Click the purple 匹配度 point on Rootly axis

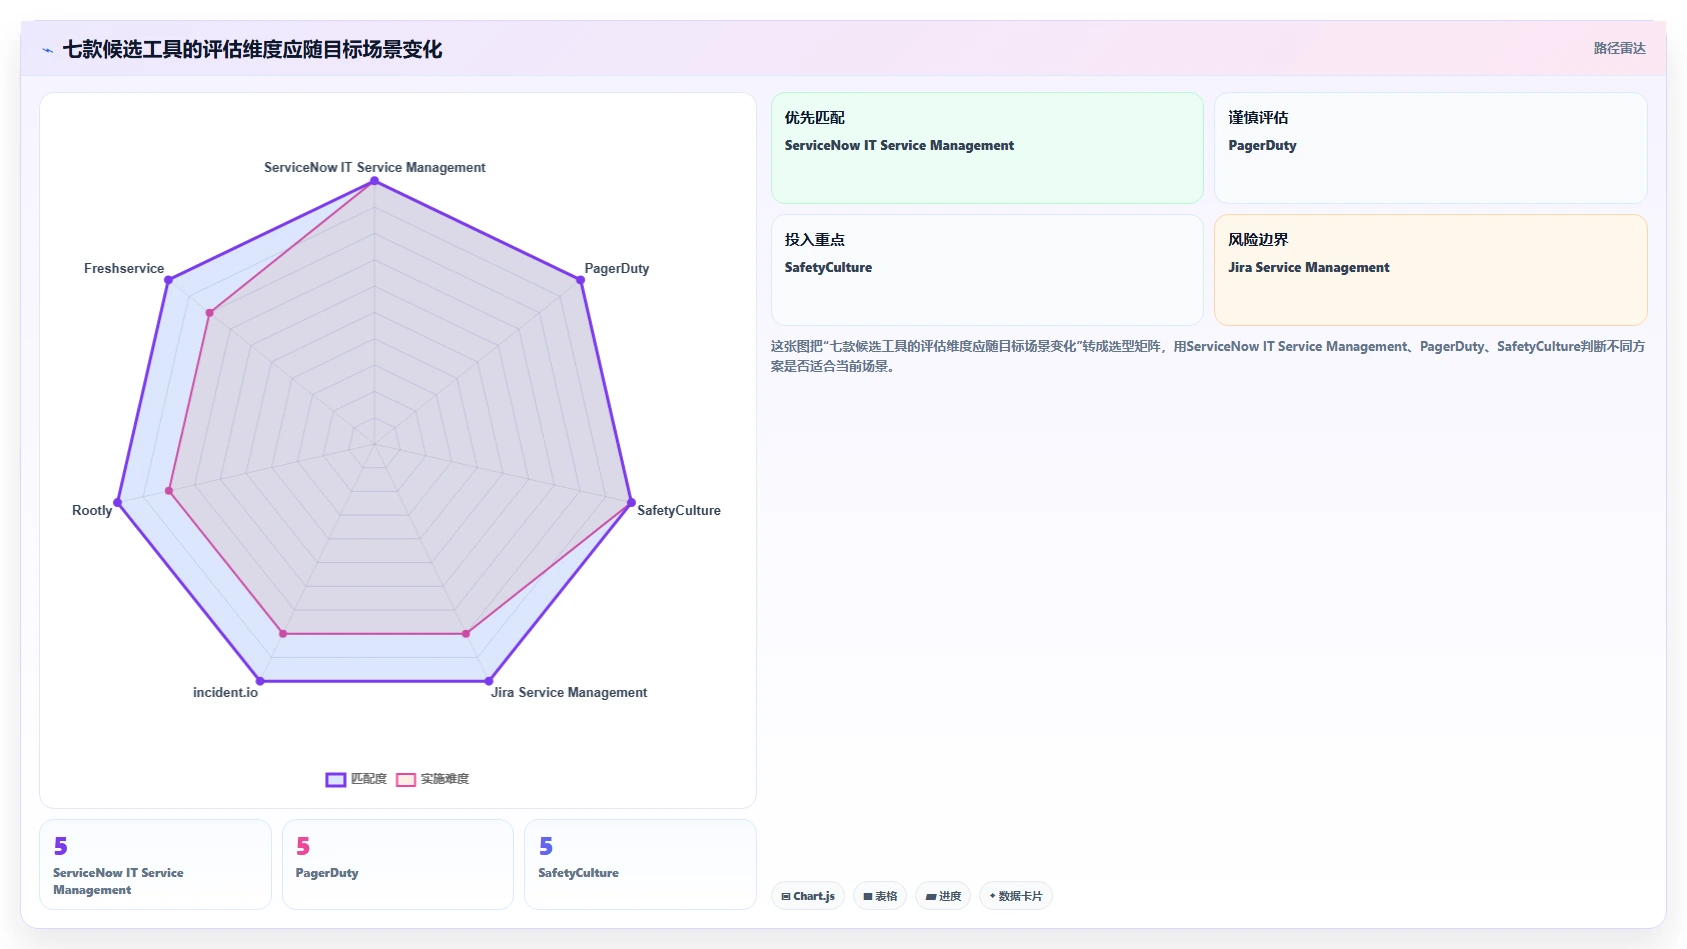[118, 502]
